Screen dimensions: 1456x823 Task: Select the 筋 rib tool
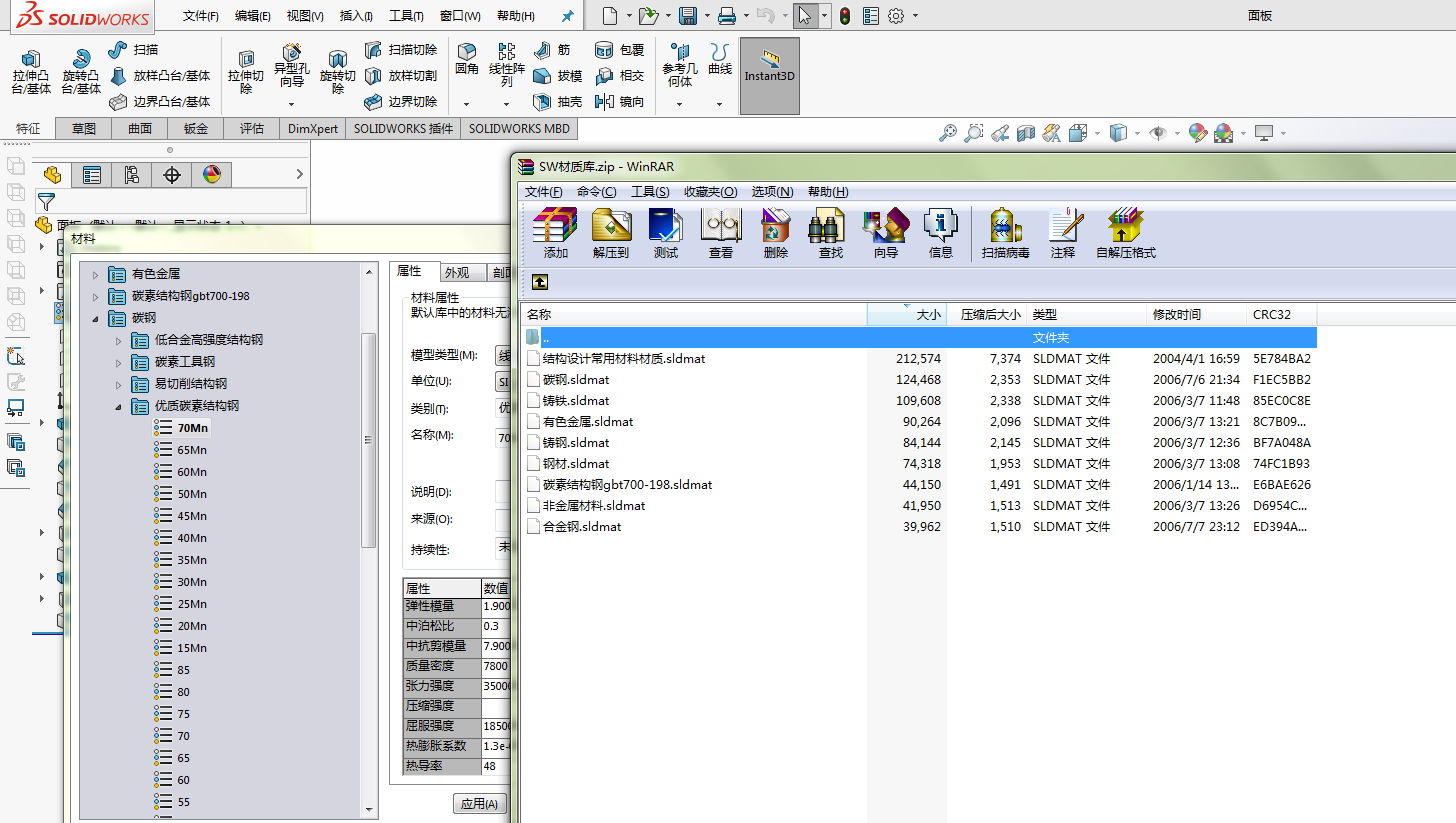click(552, 49)
